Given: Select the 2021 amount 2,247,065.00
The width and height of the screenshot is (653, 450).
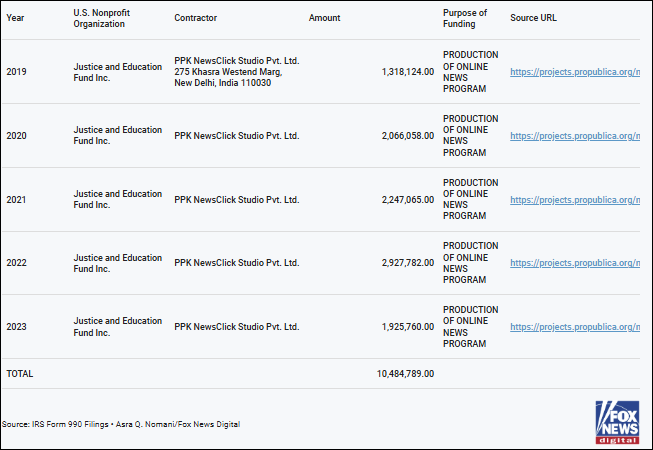Looking at the screenshot, I should [408, 200].
